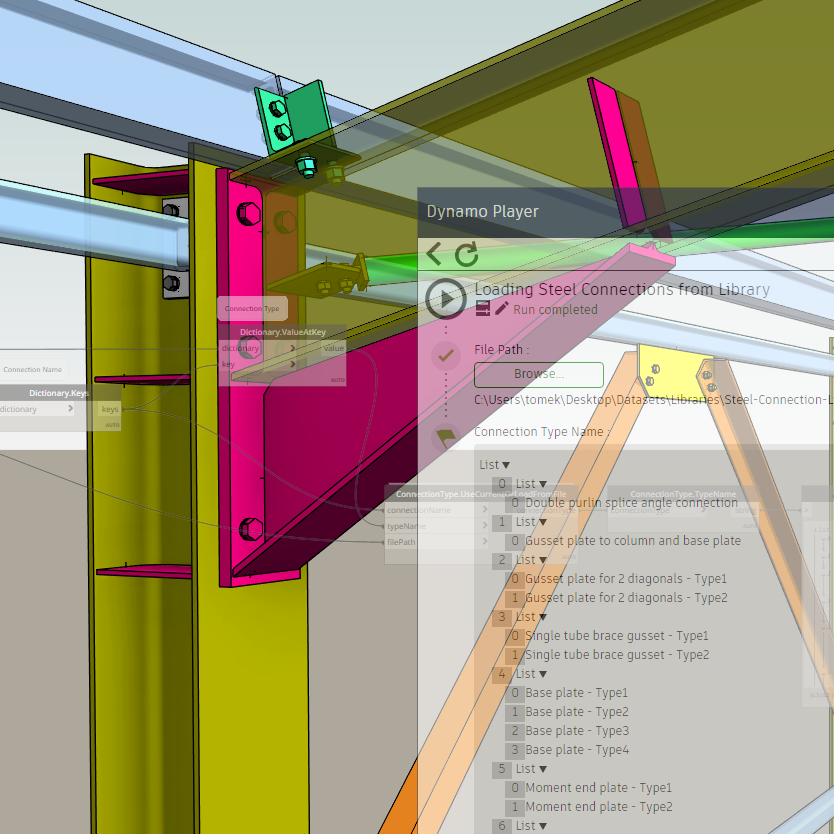834x834 pixels.
Task: Select the Dictionary.ValueAtKey node header
Action: point(282,332)
